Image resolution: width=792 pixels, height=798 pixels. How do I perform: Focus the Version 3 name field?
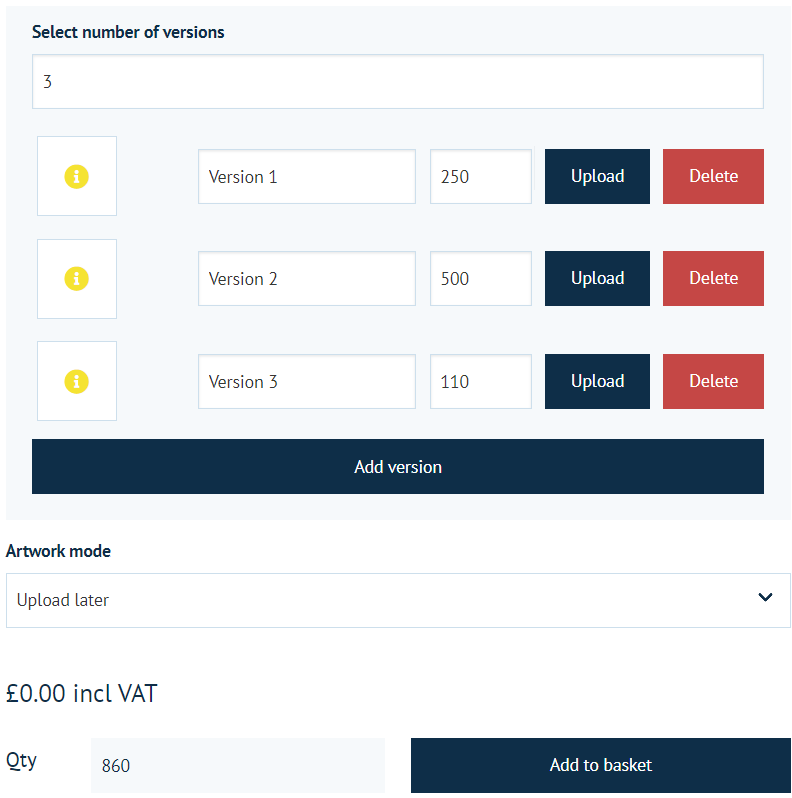pyautogui.click(x=307, y=381)
